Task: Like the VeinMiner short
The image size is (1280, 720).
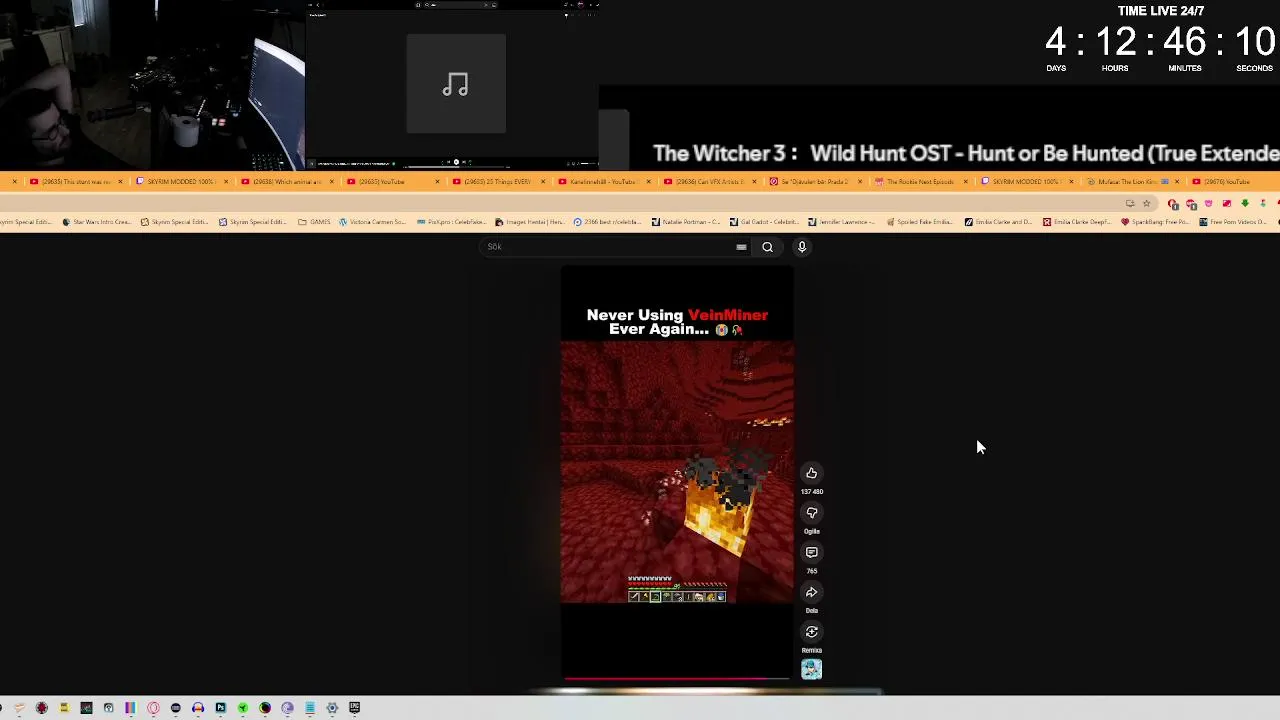Action: click(811, 473)
